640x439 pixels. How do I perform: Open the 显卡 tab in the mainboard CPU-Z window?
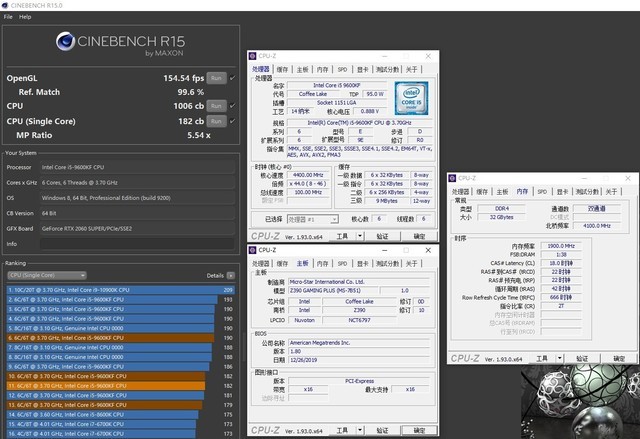pos(362,264)
